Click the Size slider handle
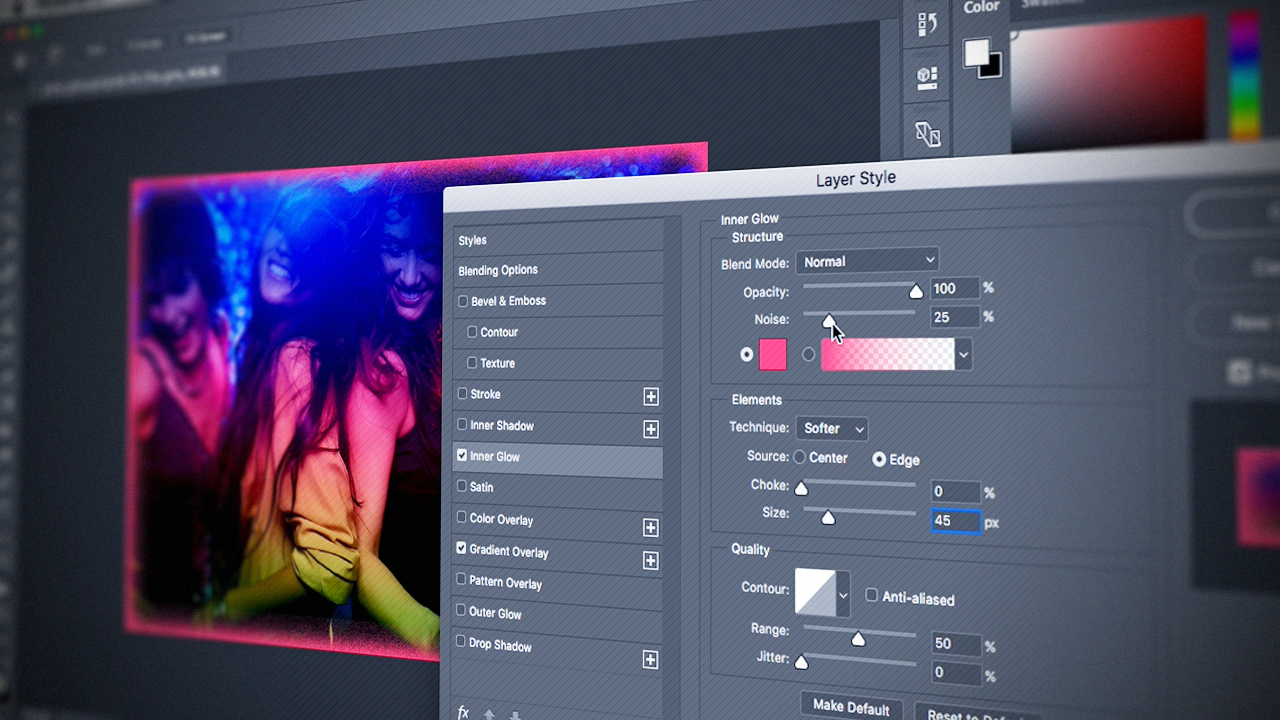This screenshot has width=1280, height=720. (x=828, y=517)
